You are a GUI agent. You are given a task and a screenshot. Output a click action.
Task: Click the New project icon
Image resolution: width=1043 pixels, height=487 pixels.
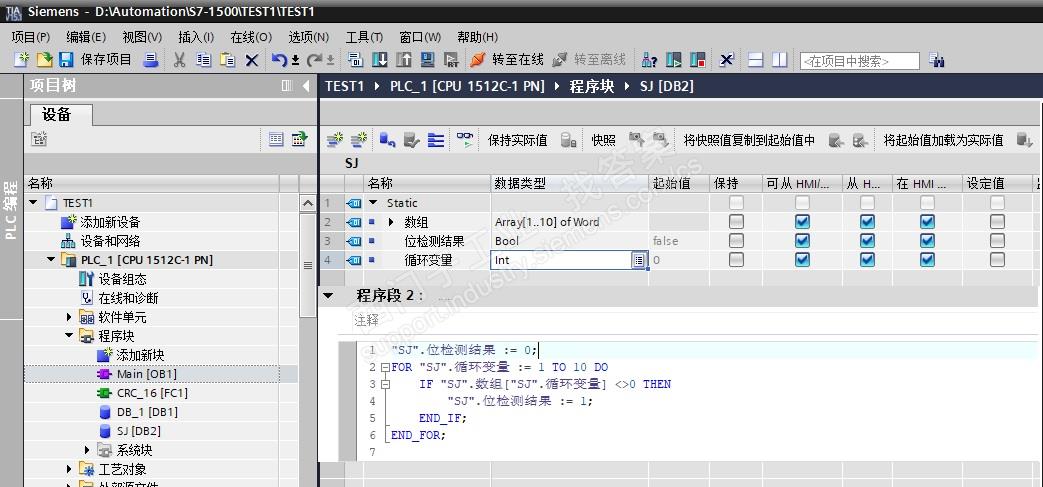(x=22, y=60)
